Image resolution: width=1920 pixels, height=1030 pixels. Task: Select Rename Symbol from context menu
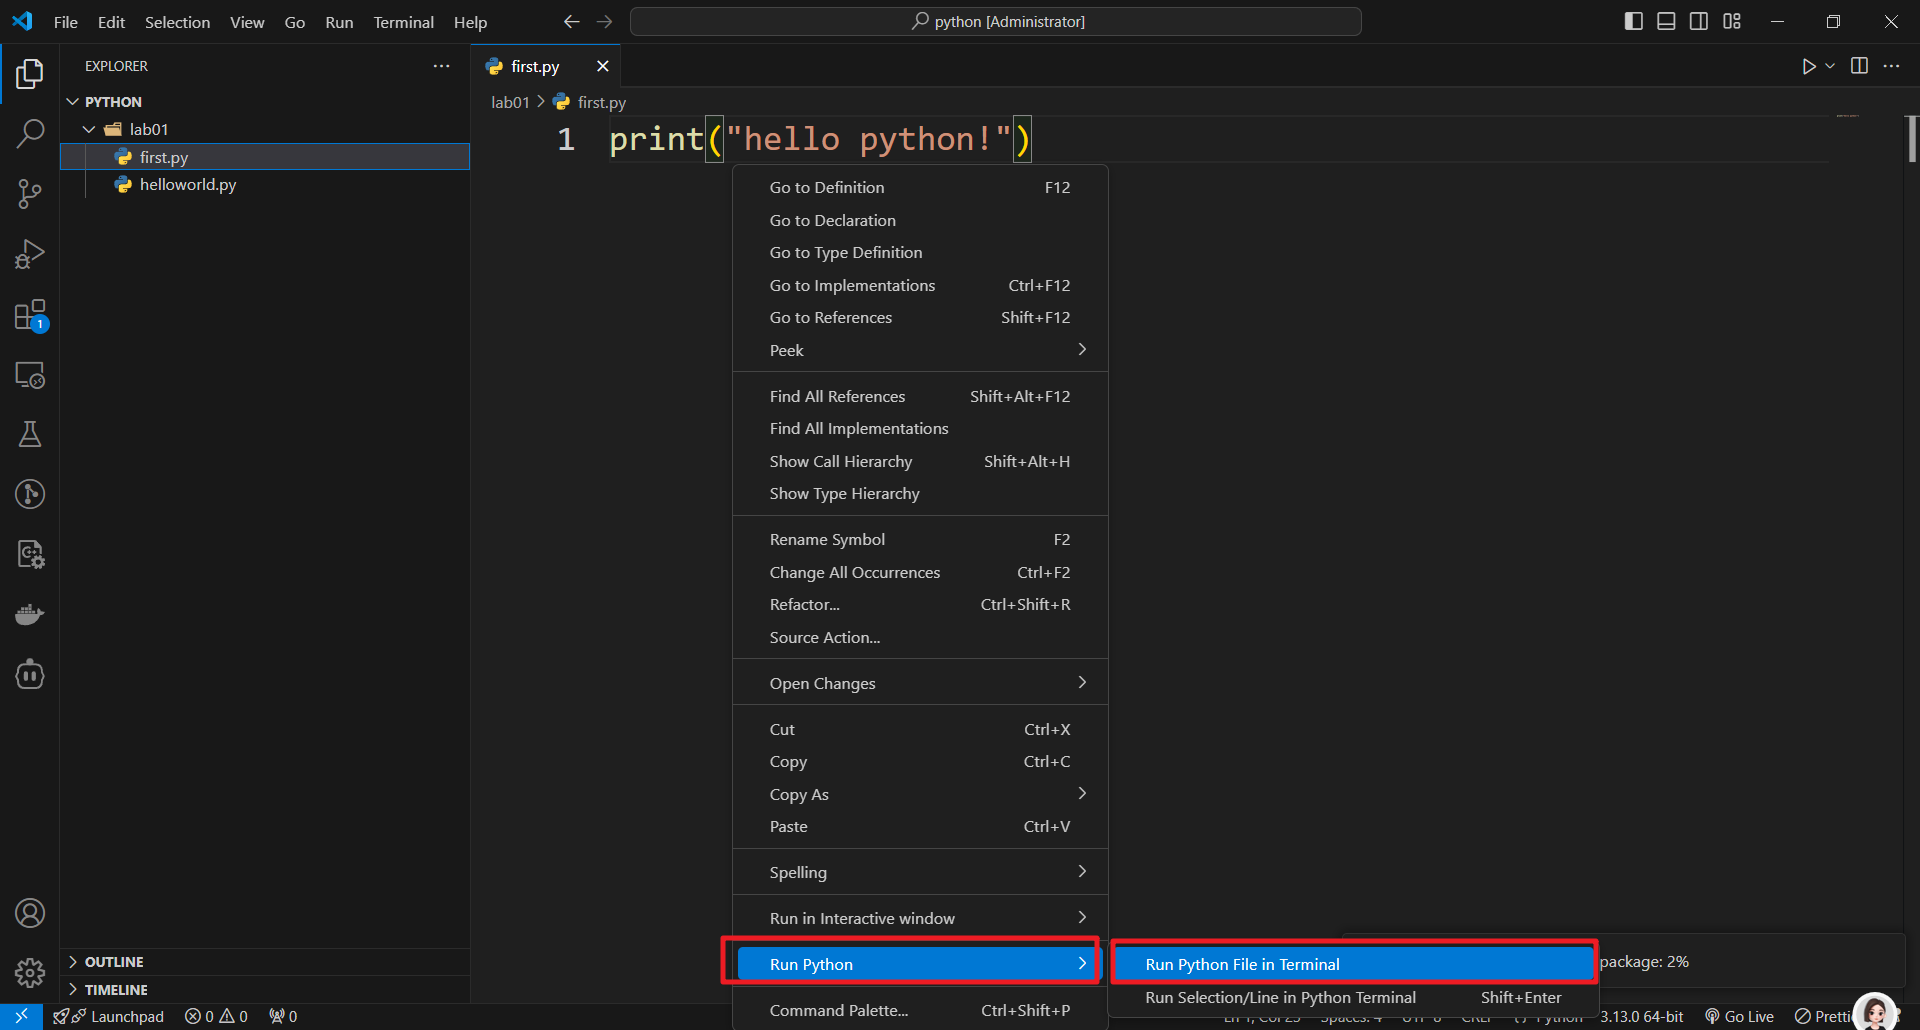click(x=920, y=539)
